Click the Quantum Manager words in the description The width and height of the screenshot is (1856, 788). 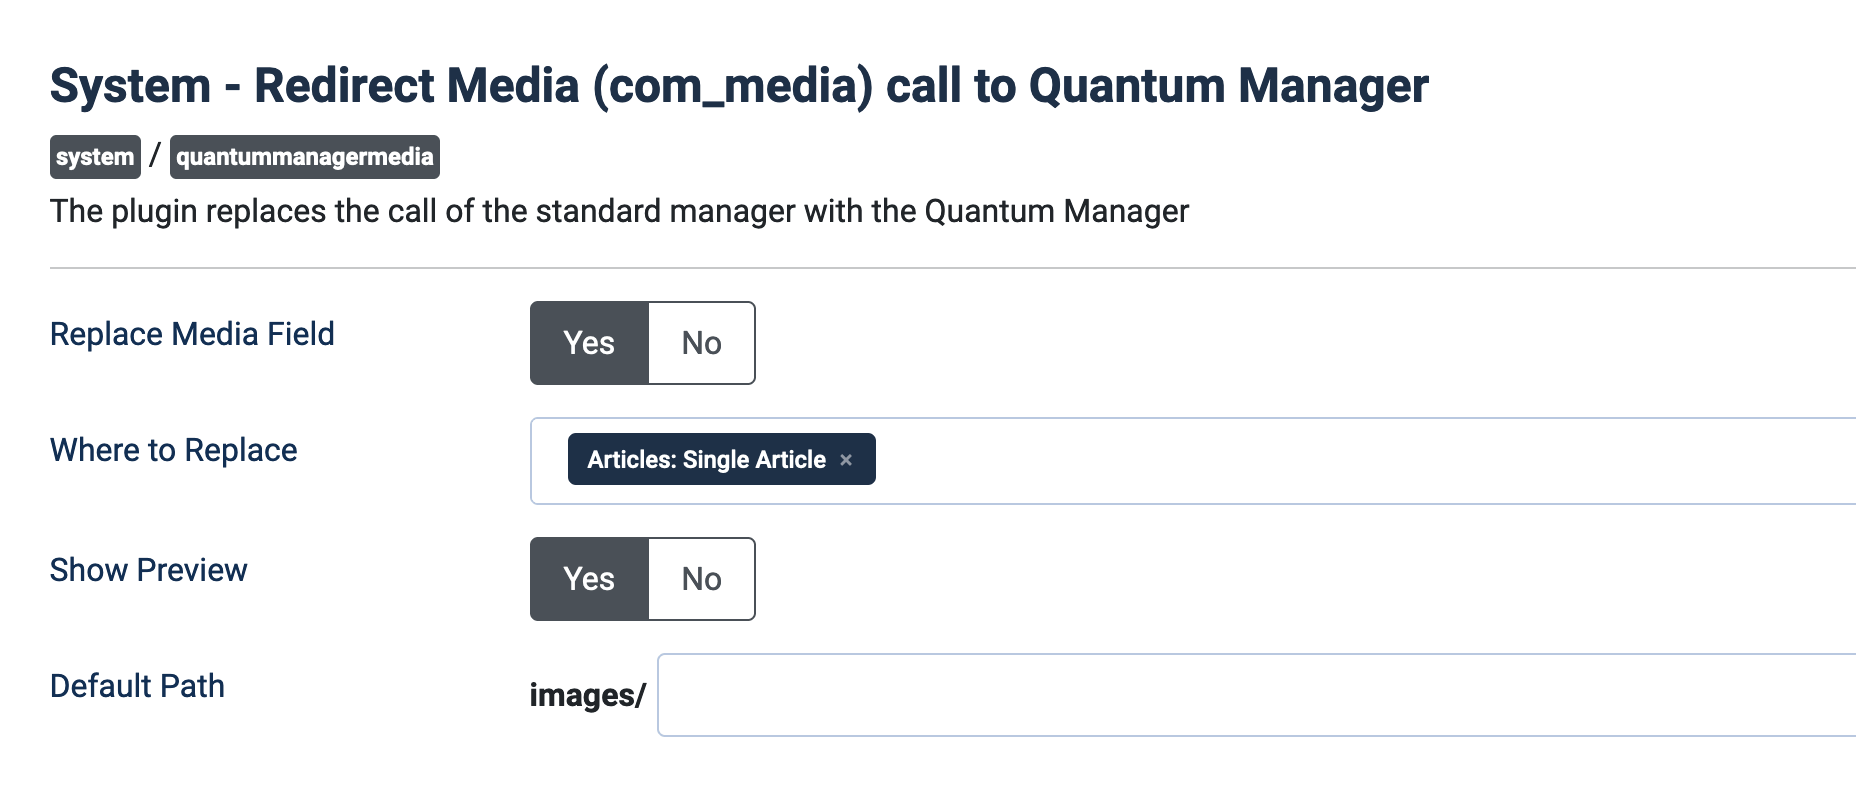tap(1056, 212)
